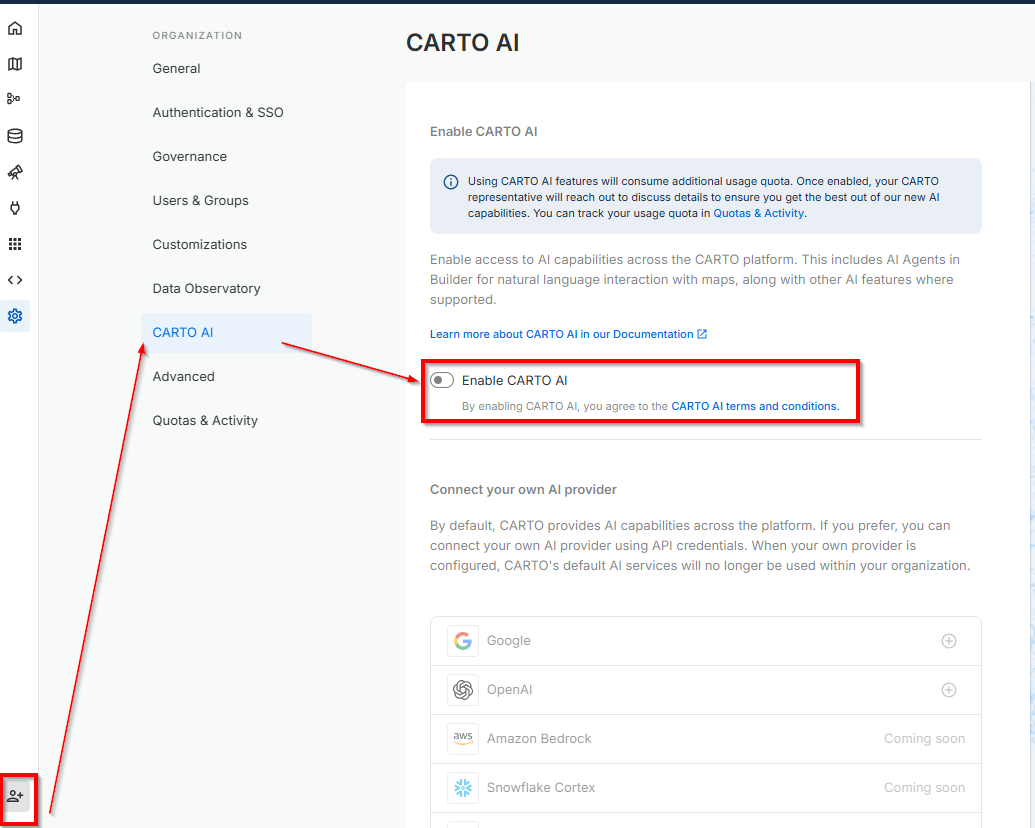Image resolution: width=1035 pixels, height=828 pixels.
Task: Open the Data Explorer database icon
Action: [x=15, y=136]
